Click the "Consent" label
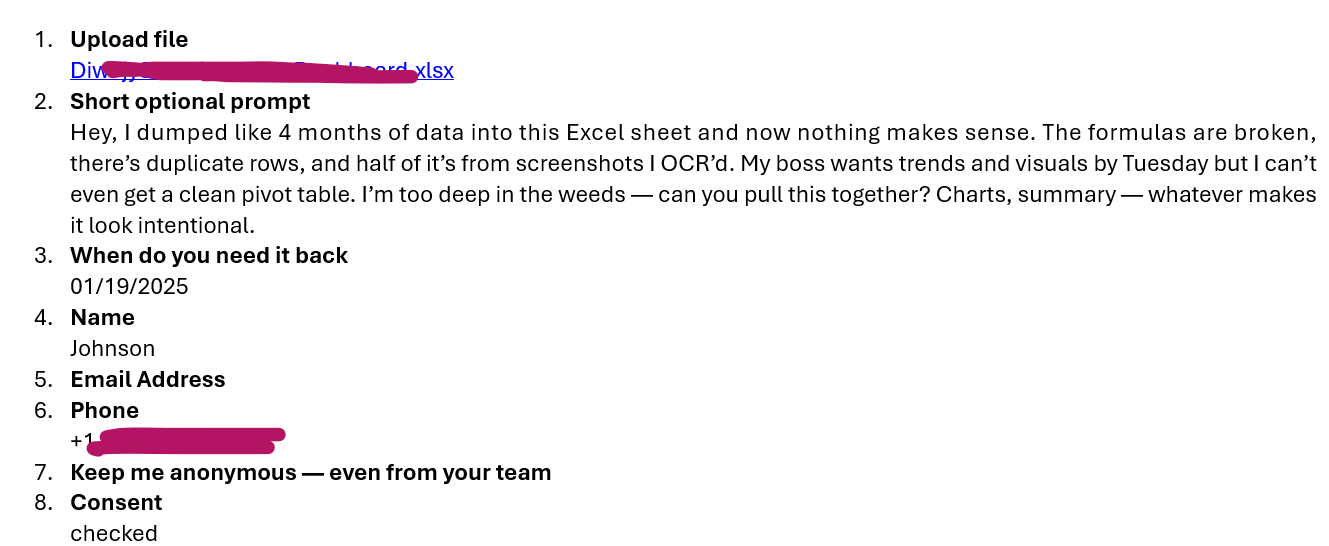1329x546 pixels. point(116,503)
